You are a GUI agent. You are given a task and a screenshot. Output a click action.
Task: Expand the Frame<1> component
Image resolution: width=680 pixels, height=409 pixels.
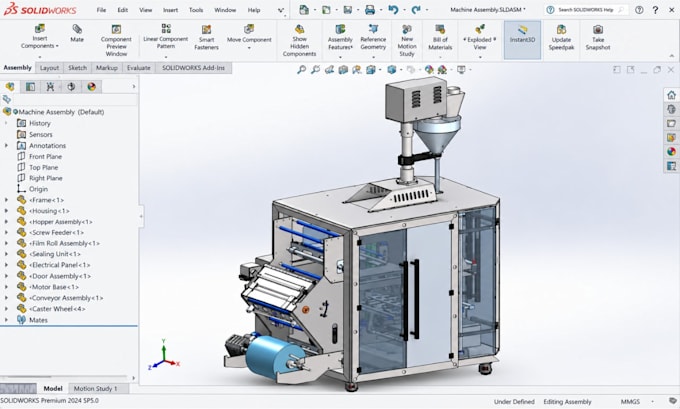[6, 200]
